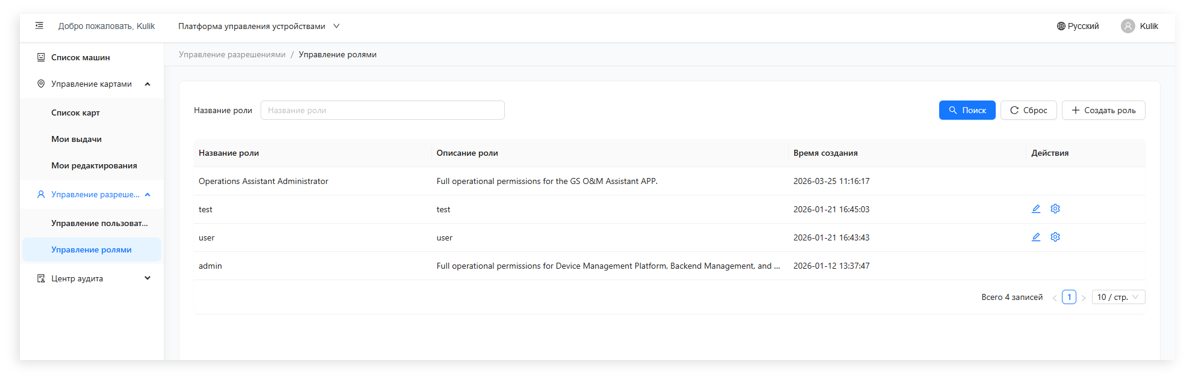Collapse the sidebar with the menu fold icon
The height and width of the screenshot is (380, 1189).
point(39,26)
